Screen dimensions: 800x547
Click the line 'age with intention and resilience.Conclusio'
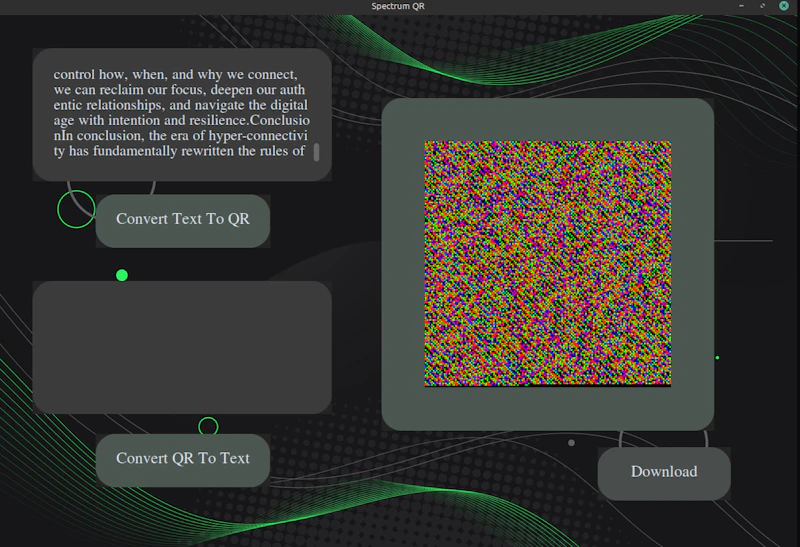[182, 120]
